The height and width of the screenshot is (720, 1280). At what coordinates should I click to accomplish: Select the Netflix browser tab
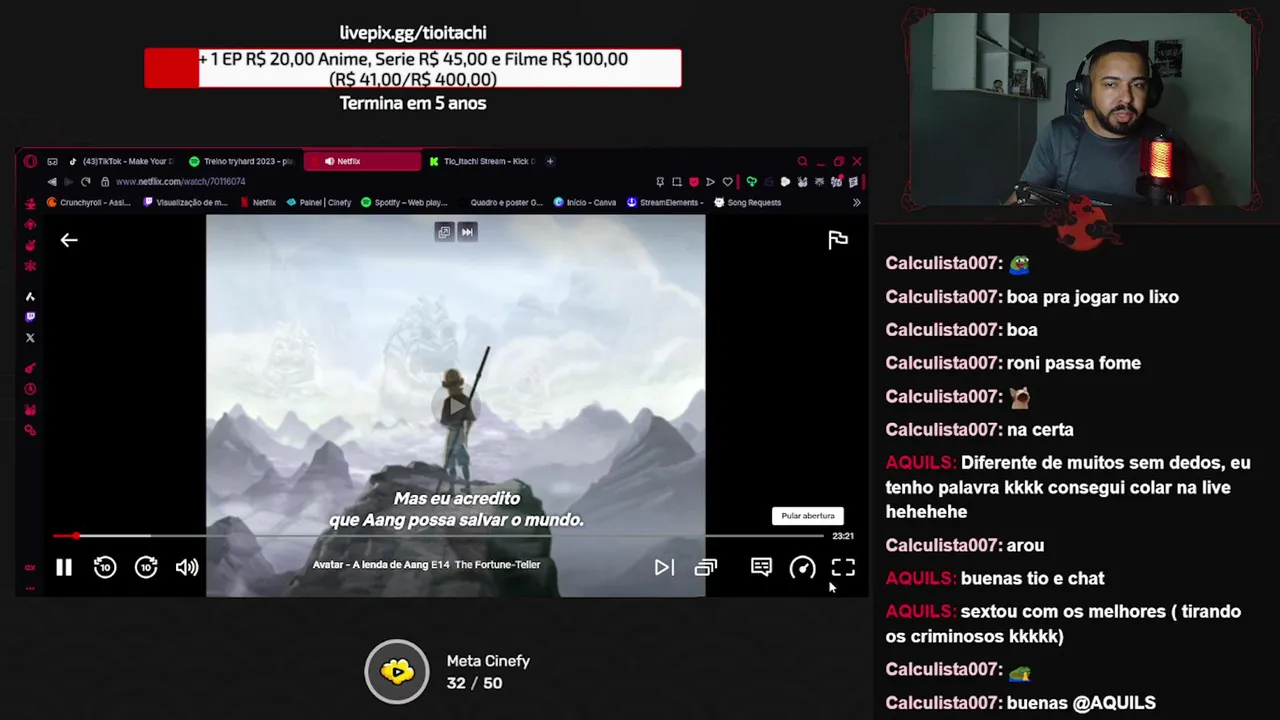(x=363, y=161)
